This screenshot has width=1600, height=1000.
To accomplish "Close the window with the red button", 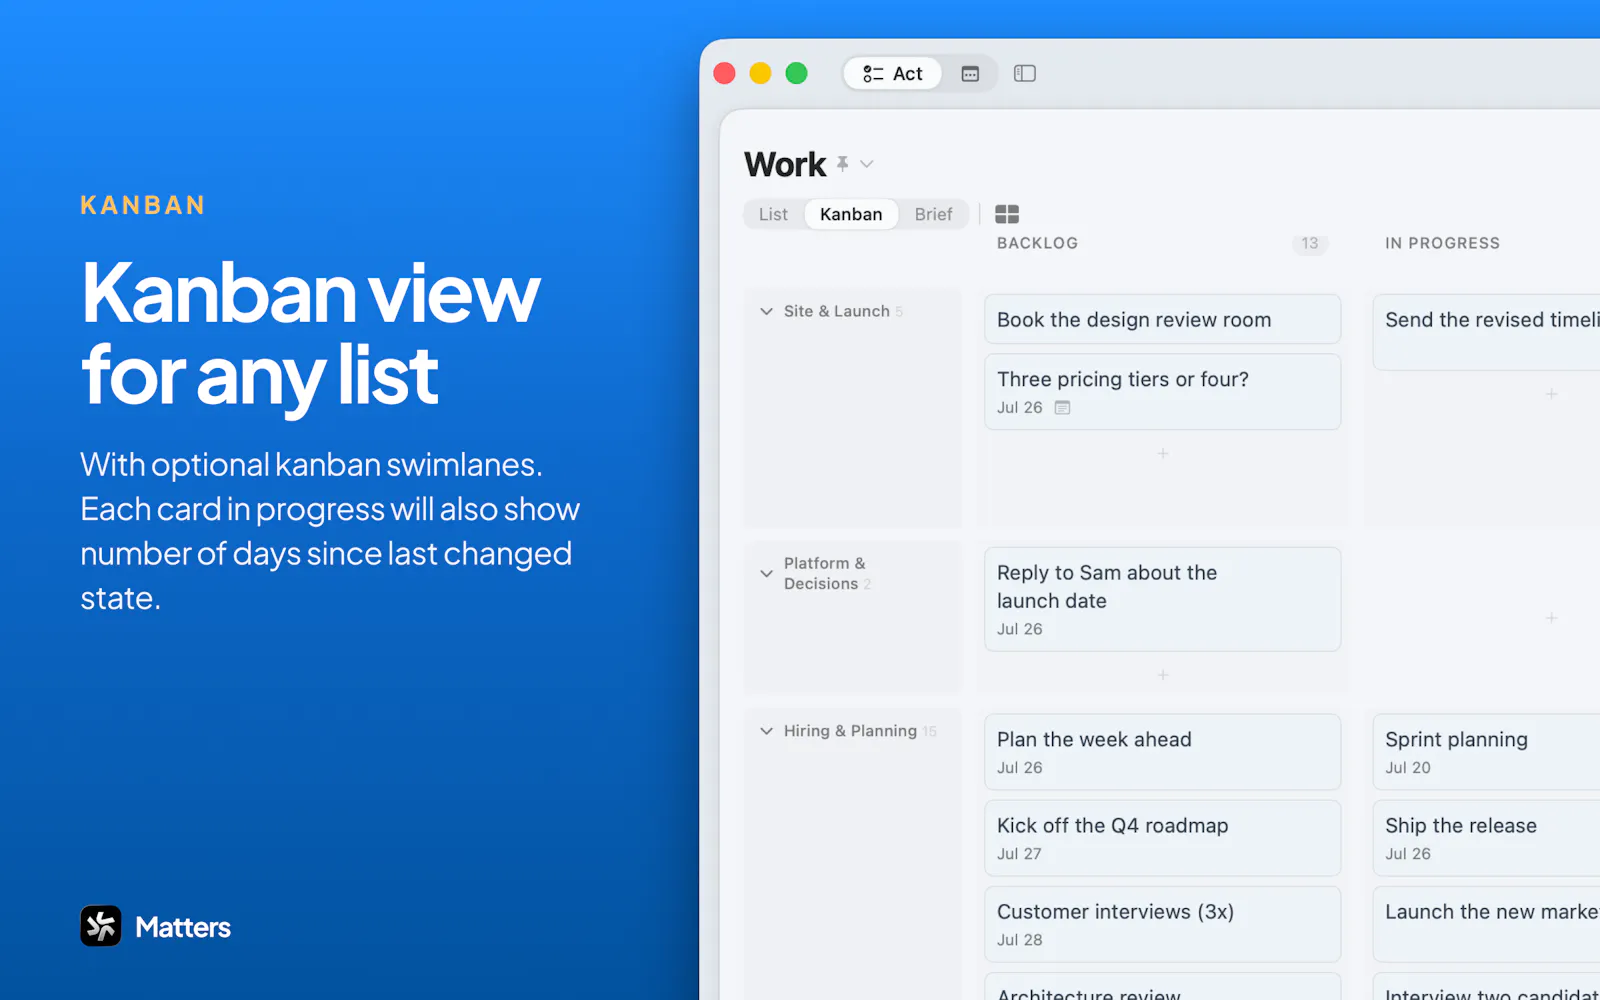I will [725, 73].
